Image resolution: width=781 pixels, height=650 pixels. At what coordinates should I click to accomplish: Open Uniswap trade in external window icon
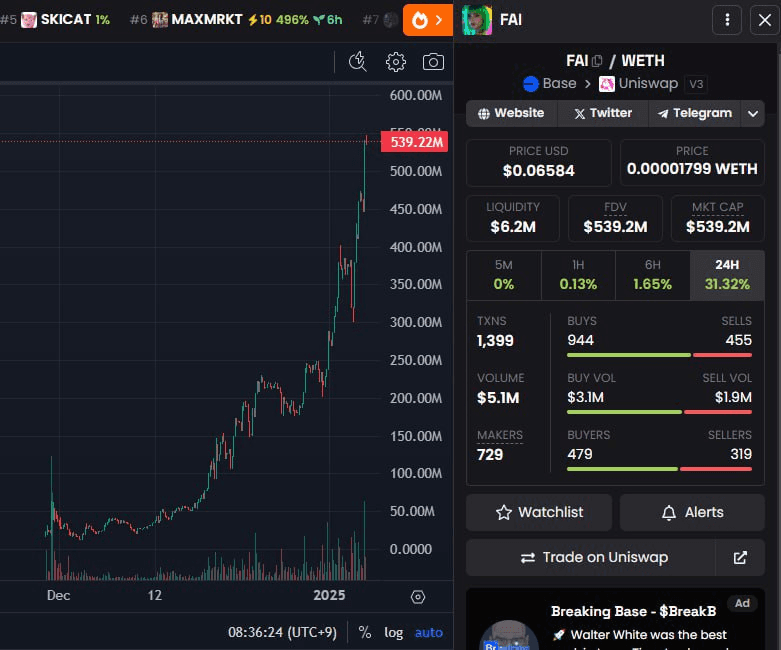tap(740, 557)
